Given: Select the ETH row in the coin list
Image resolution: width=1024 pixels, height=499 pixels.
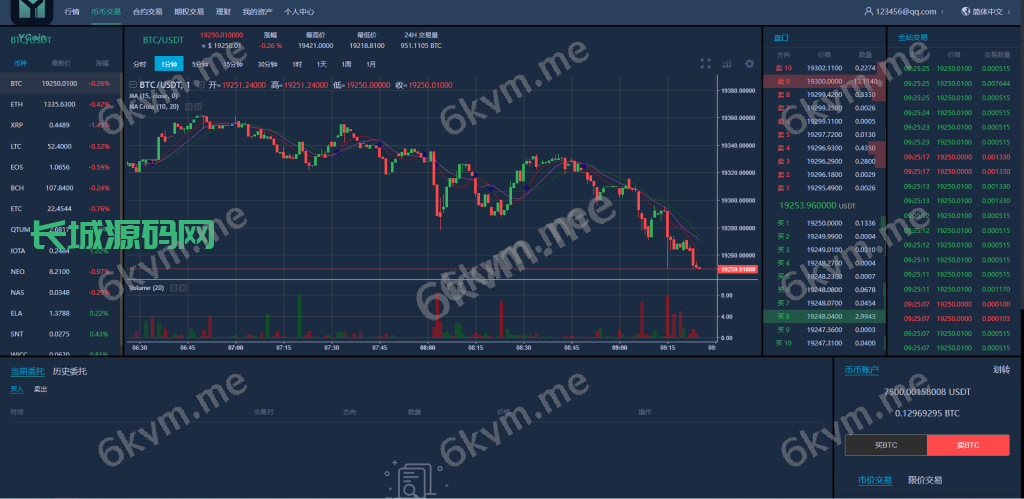Looking at the screenshot, I should click(60, 104).
